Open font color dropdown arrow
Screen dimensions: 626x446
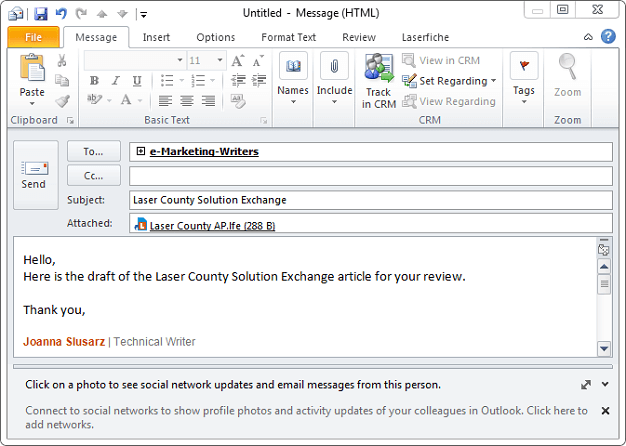(140, 100)
